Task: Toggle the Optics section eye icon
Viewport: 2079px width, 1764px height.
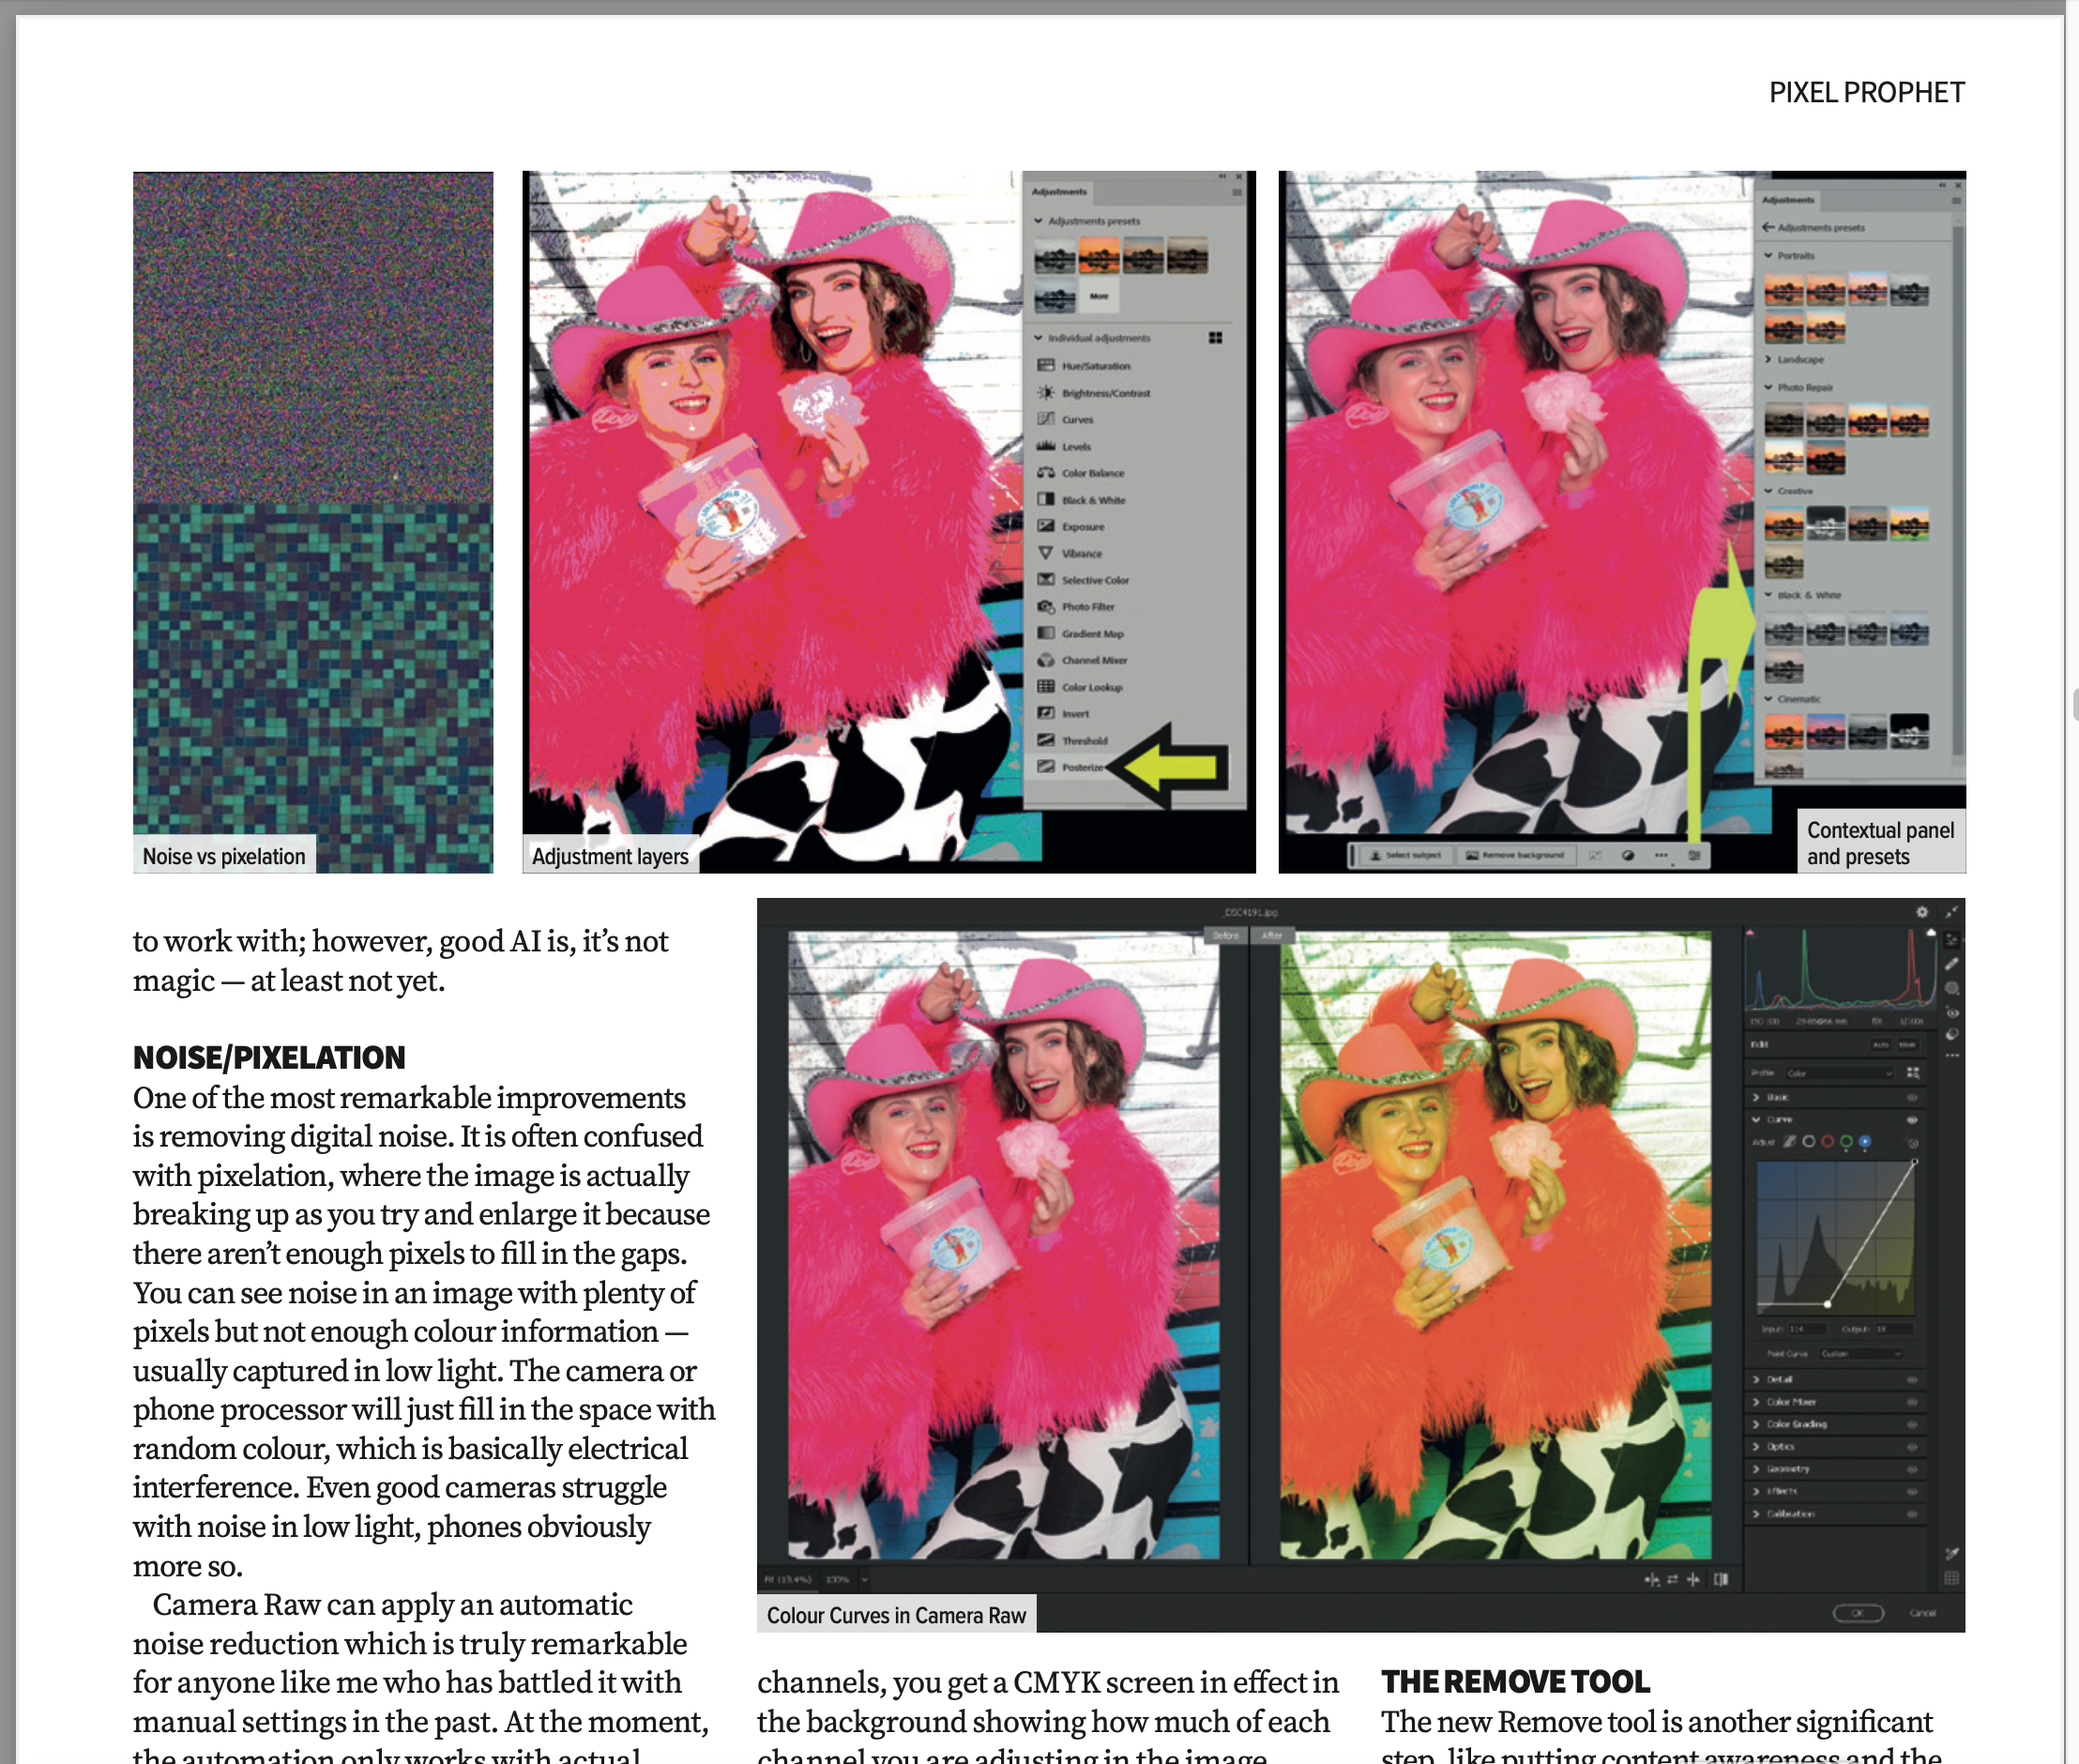Action: point(1912,1447)
